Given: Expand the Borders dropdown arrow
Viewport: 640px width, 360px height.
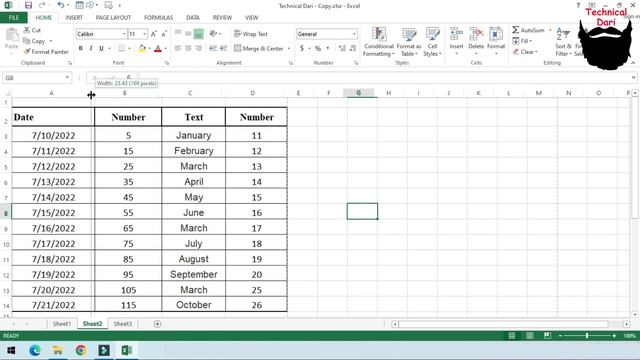Looking at the screenshot, I should [x=129, y=48].
